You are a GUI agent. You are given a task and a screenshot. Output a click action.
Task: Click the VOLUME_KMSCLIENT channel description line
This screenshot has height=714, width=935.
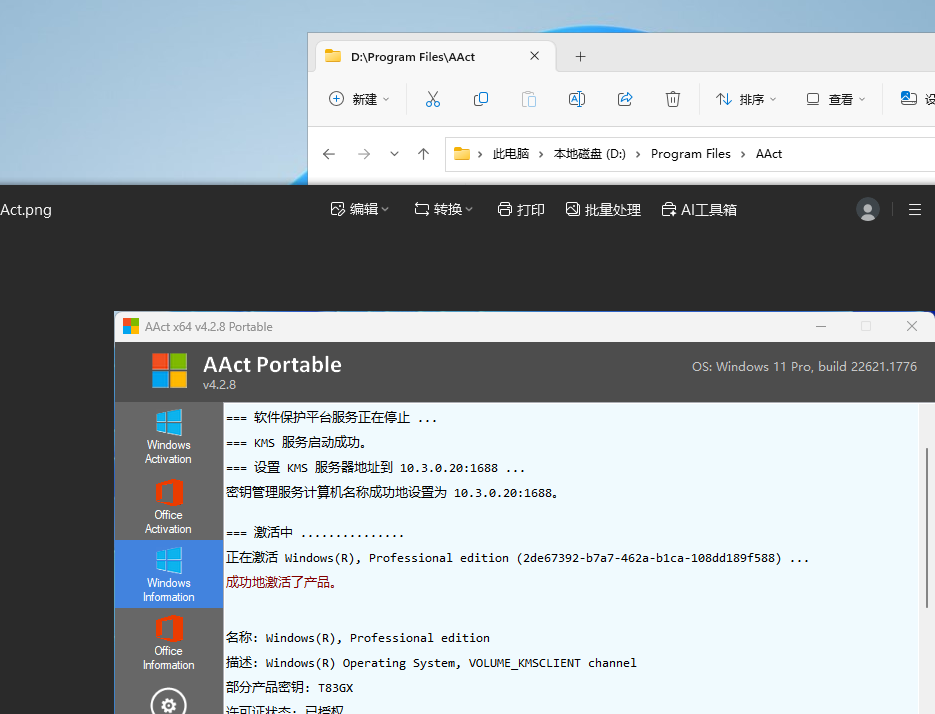click(431, 663)
